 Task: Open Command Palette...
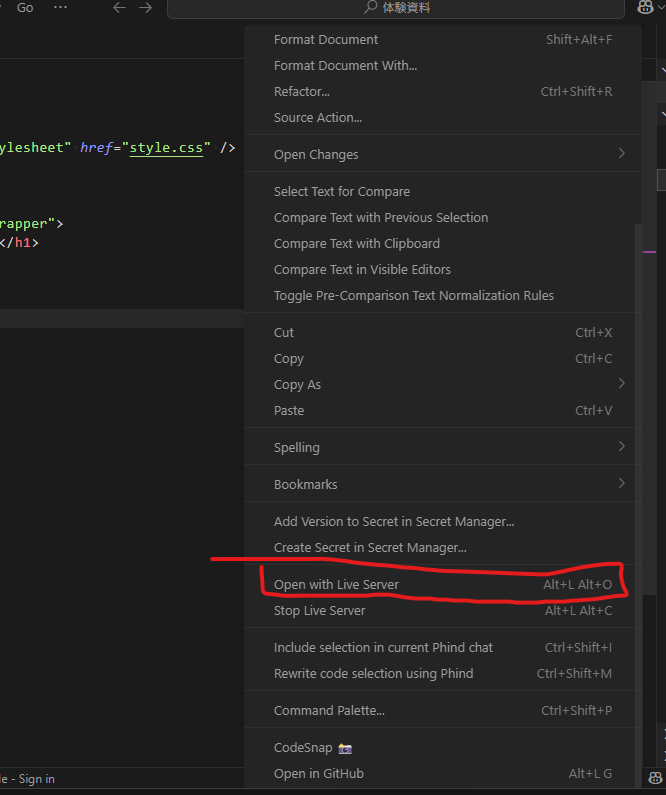(443, 710)
